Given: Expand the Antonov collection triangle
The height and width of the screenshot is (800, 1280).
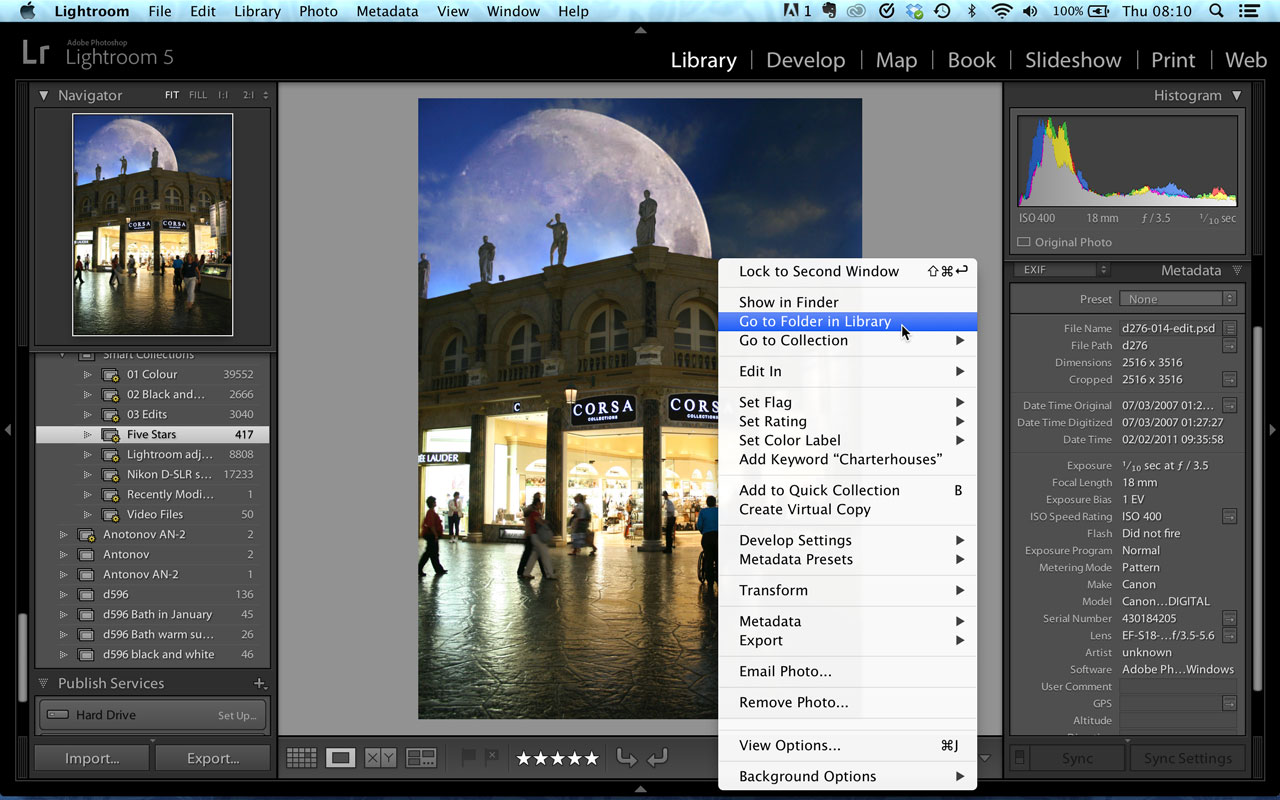Looking at the screenshot, I should [x=63, y=554].
